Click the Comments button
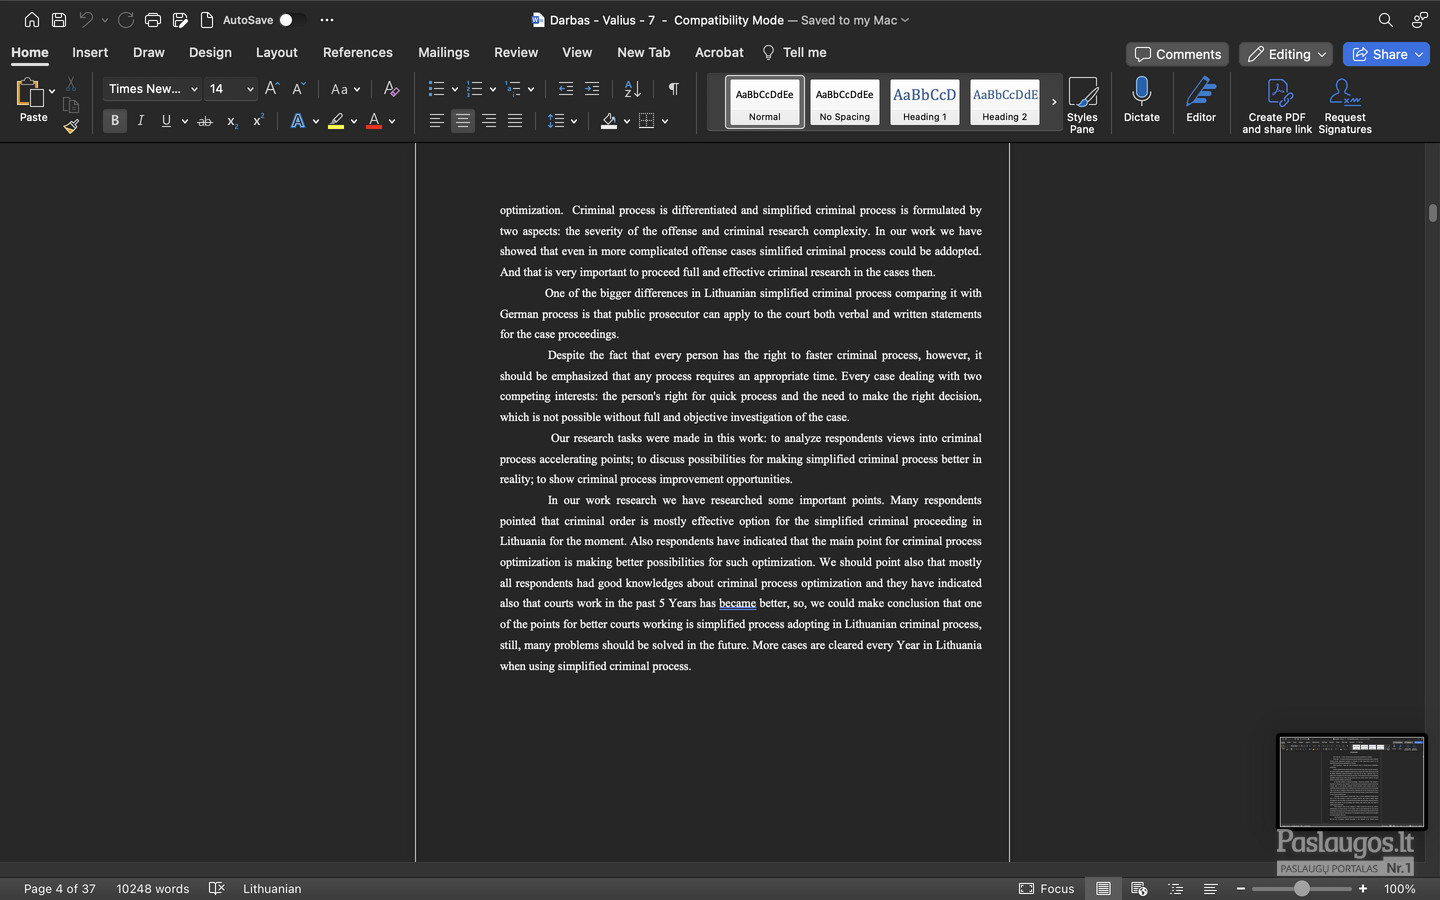Image resolution: width=1440 pixels, height=900 pixels. click(1177, 54)
